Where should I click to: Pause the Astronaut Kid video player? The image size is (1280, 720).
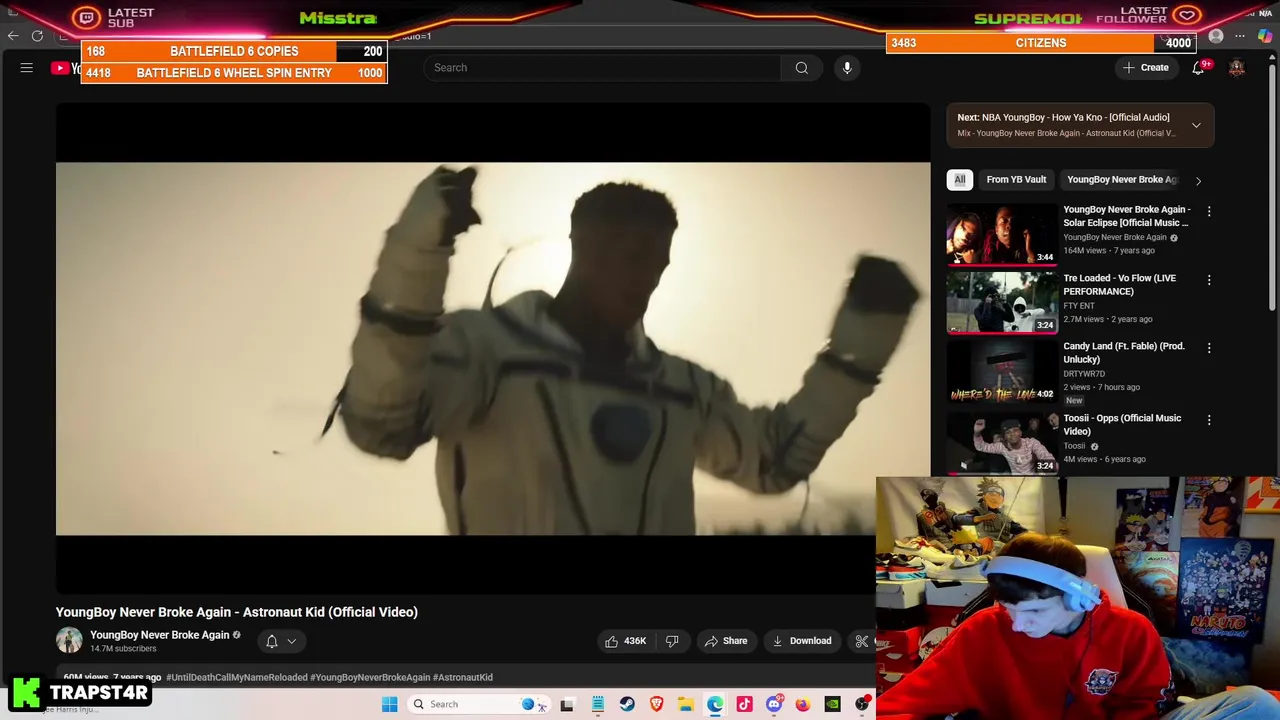click(x=493, y=348)
